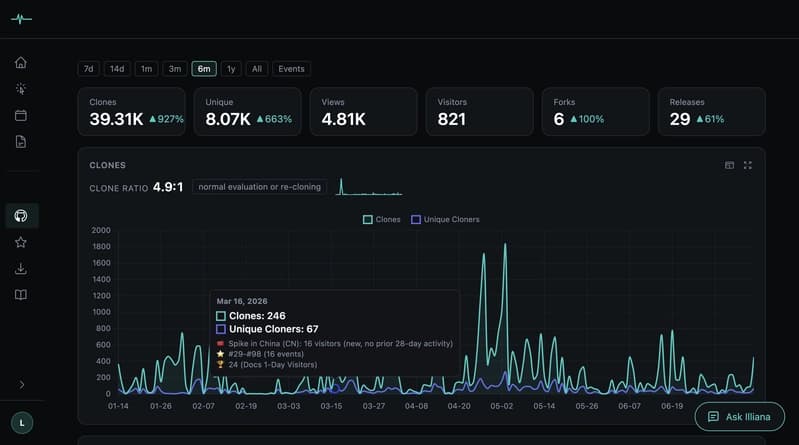Click the Releases 29 stat card
799x445 pixels.
712,112
